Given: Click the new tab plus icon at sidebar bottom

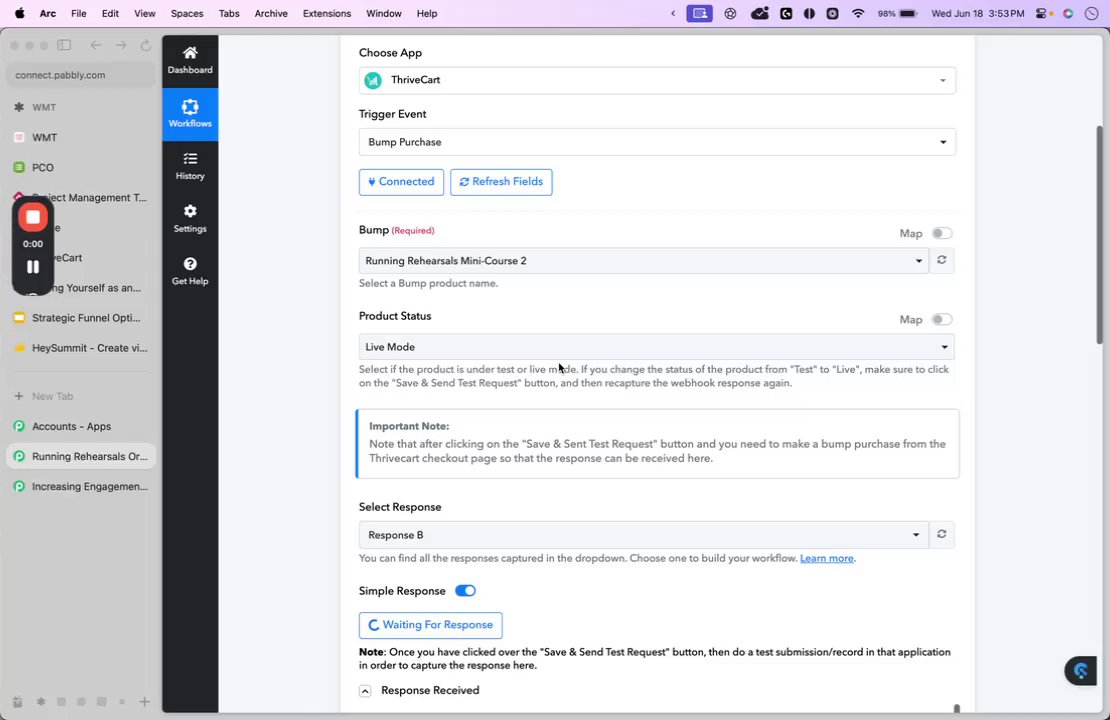Looking at the screenshot, I should [144, 702].
